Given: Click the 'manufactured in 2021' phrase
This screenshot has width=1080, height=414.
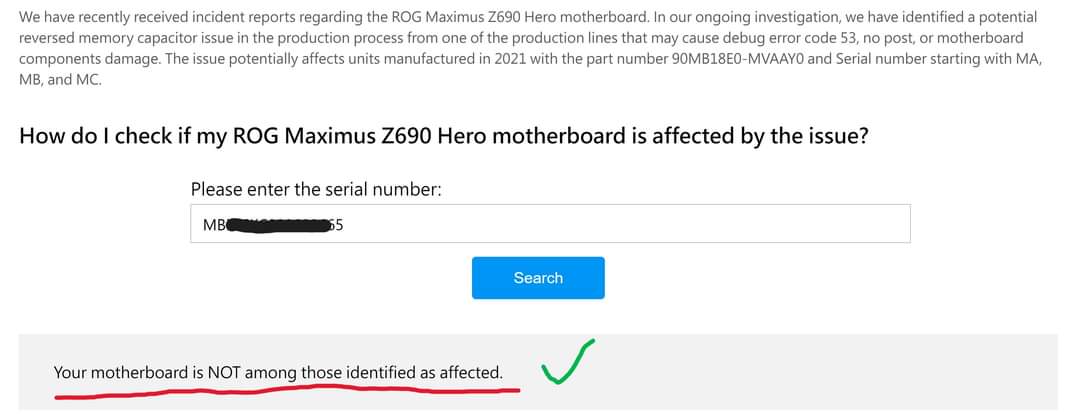Looking at the screenshot, I should tap(459, 59).
